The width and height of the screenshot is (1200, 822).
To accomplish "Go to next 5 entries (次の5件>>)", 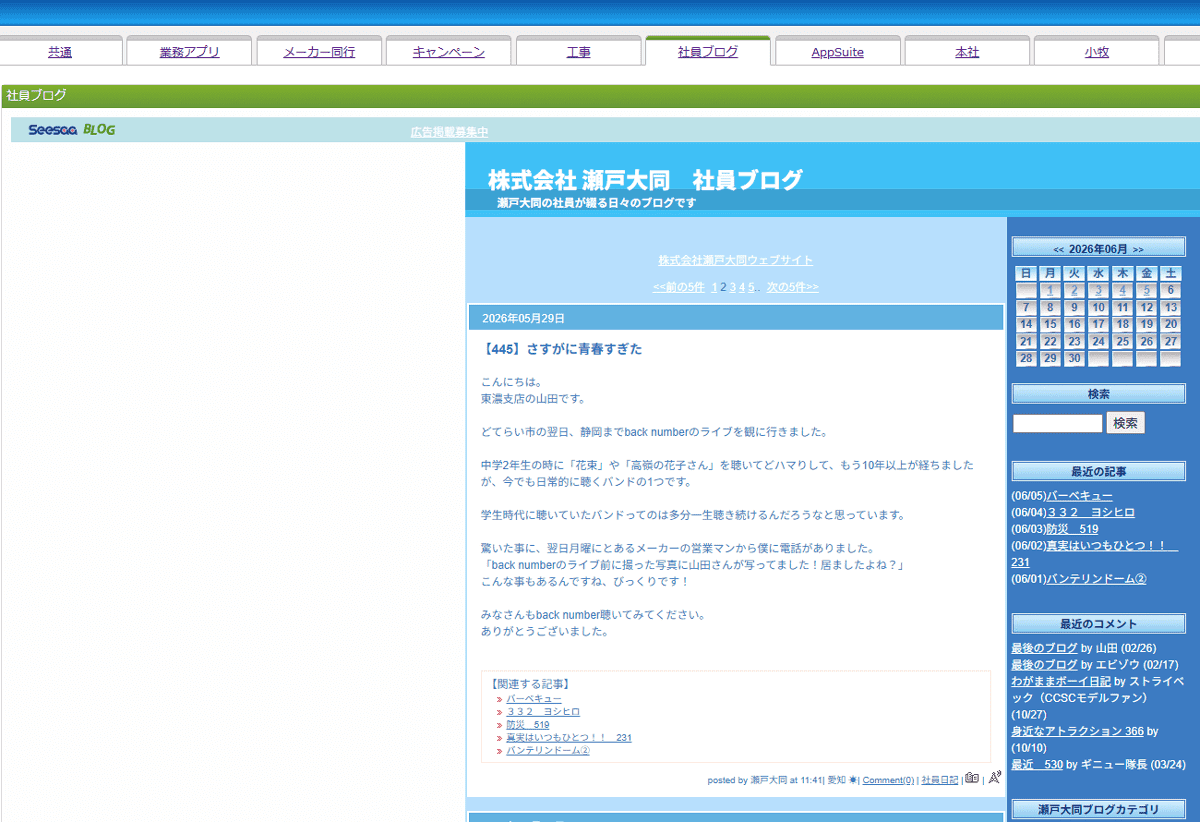I will 792,287.
